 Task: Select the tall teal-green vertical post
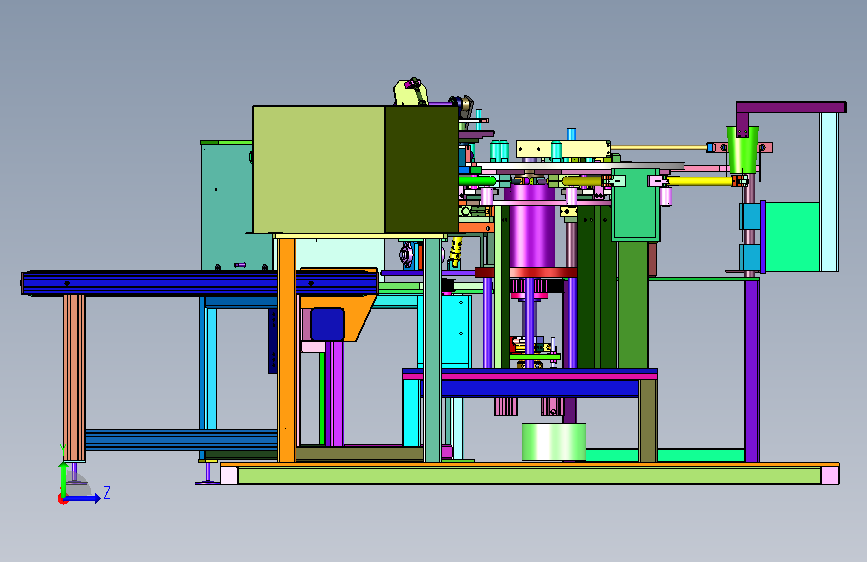[432, 350]
